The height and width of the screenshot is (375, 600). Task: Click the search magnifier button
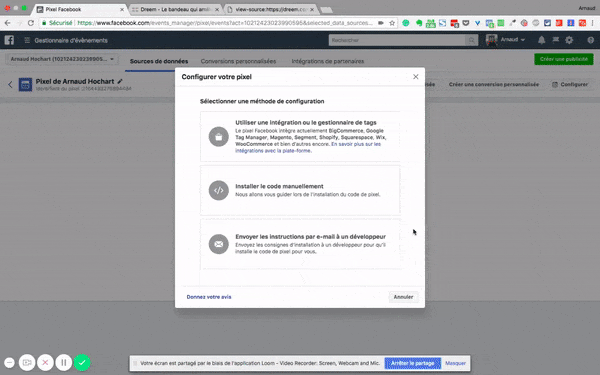point(471,40)
